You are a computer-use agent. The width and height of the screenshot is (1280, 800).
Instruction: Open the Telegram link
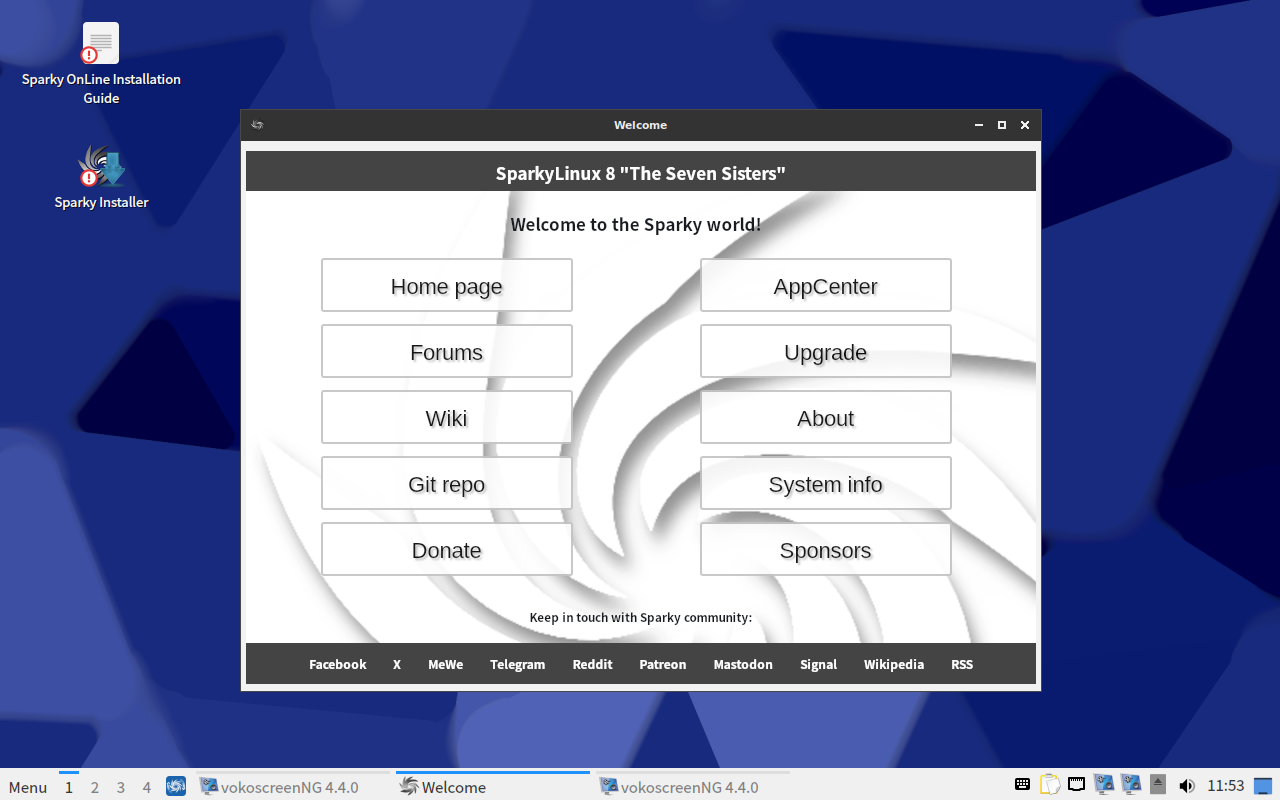[518, 664]
